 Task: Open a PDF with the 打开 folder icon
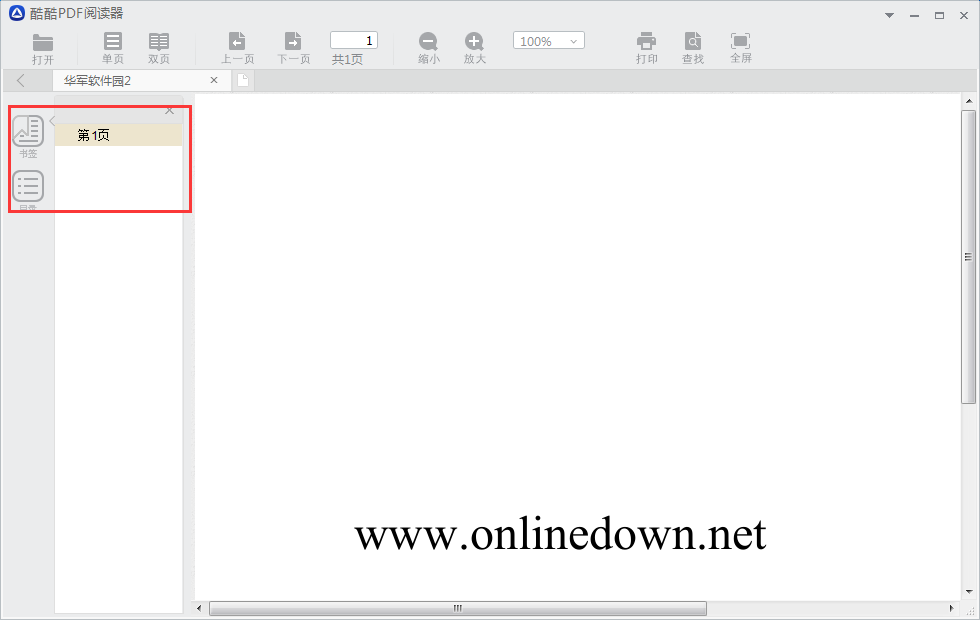[x=42, y=49]
